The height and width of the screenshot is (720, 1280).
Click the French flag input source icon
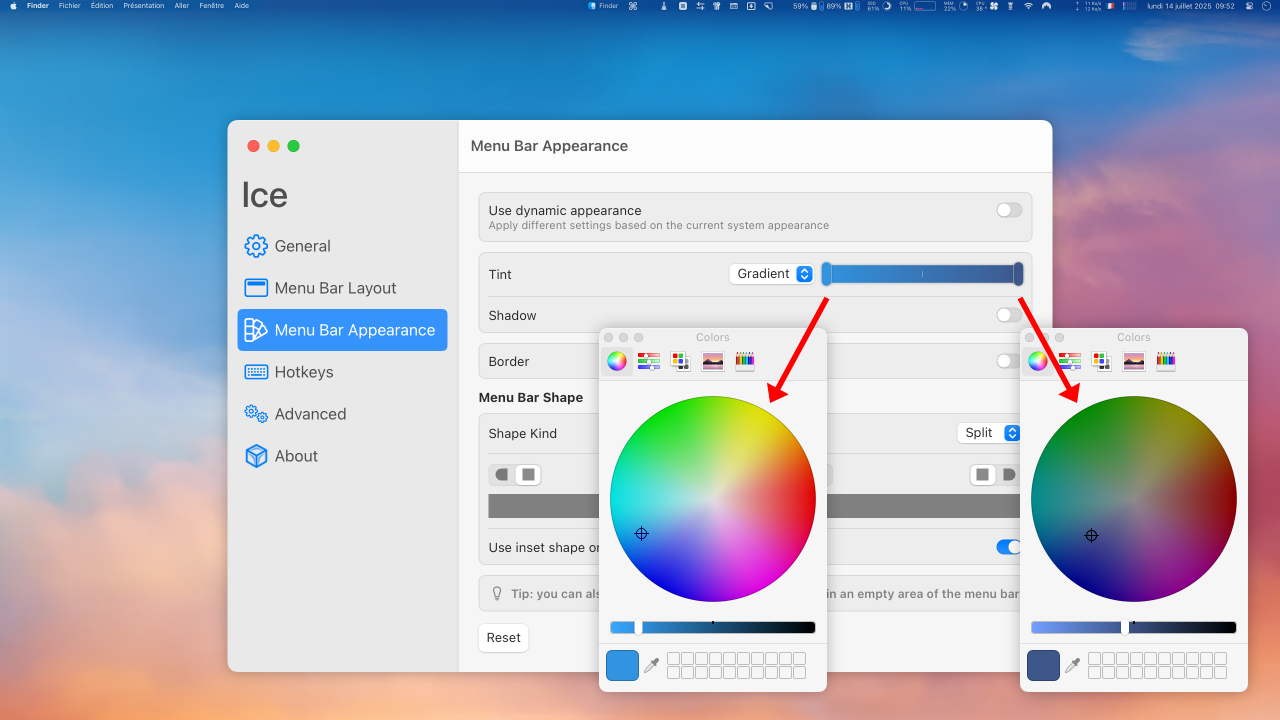1110,6
